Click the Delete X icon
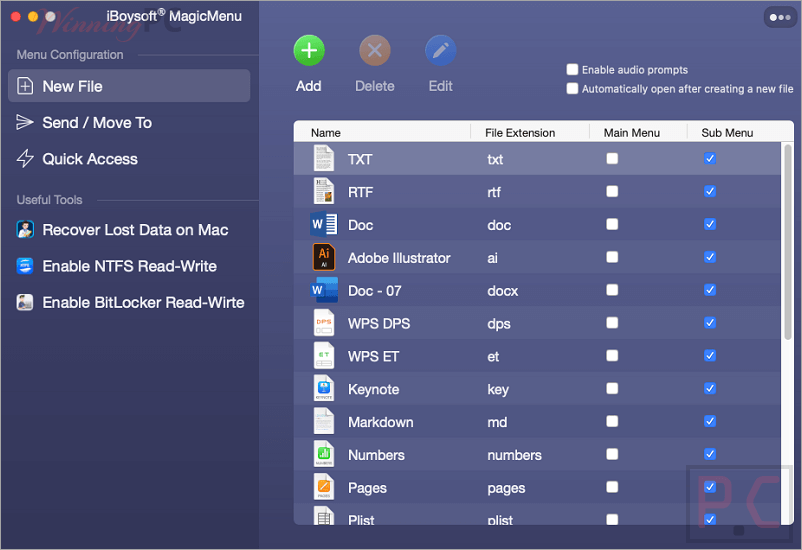 (x=375, y=51)
